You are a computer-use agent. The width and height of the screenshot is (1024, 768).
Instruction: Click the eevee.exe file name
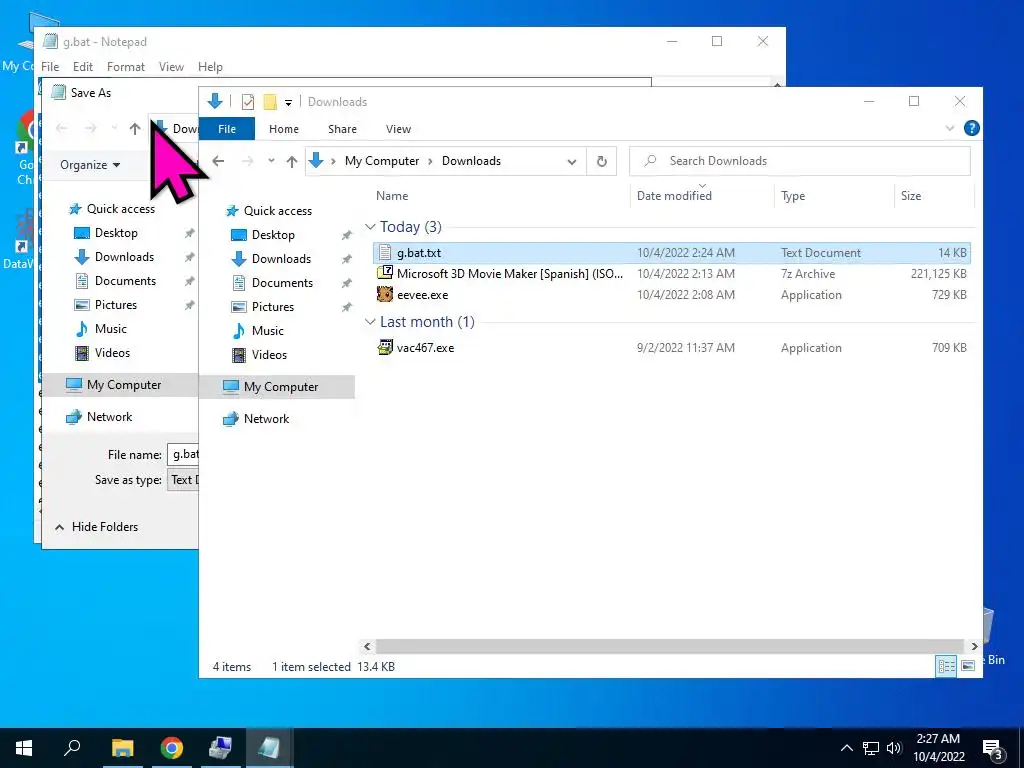click(423, 295)
